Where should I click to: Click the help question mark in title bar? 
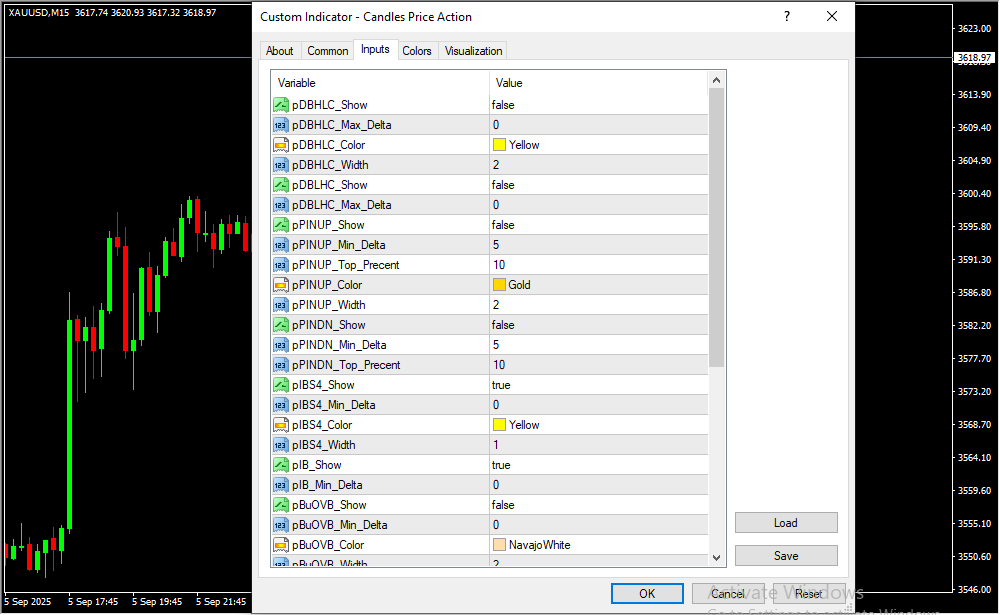click(787, 17)
